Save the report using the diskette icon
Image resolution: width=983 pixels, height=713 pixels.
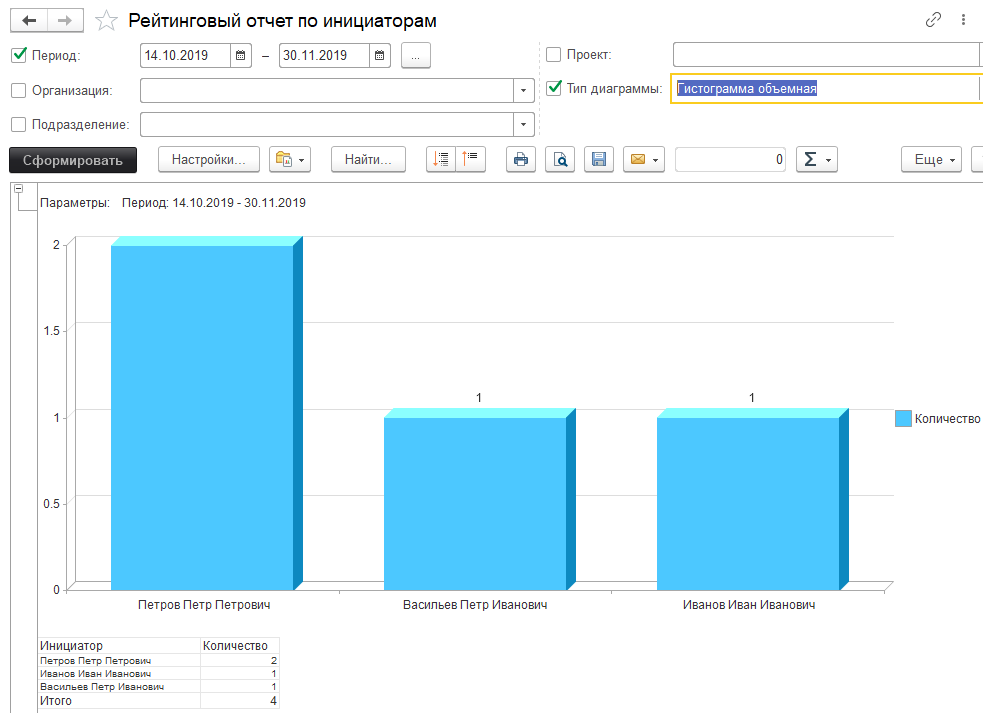pos(599,159)
